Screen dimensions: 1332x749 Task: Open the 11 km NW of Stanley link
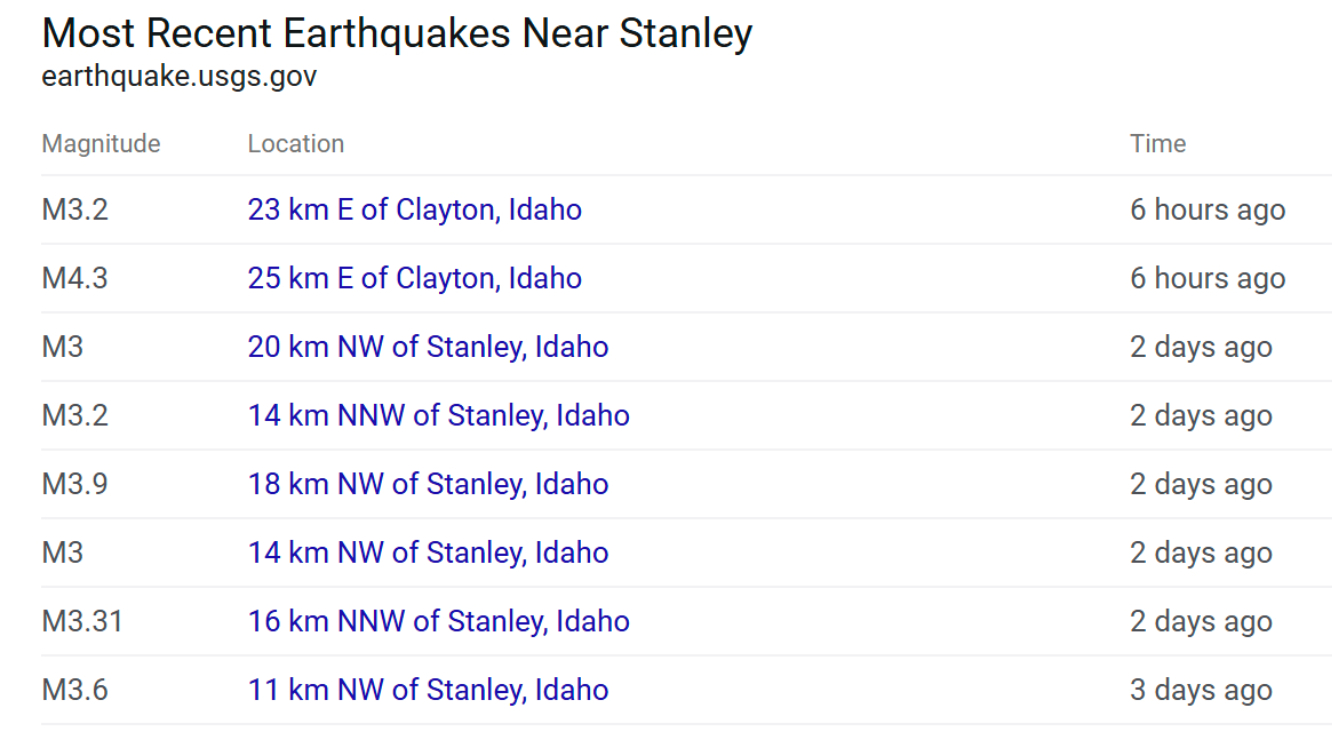click(x=428, y=690)
